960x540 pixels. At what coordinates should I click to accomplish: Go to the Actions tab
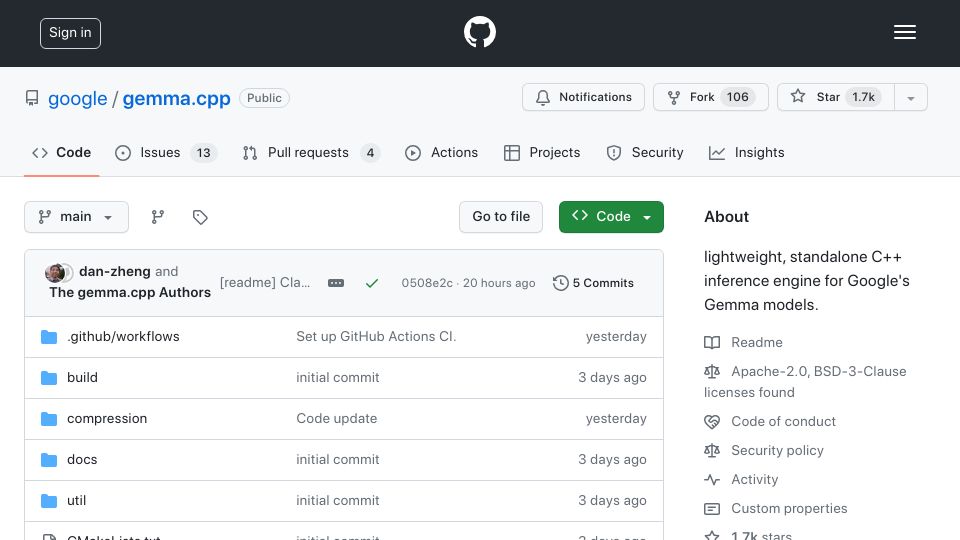coord(441,152)
